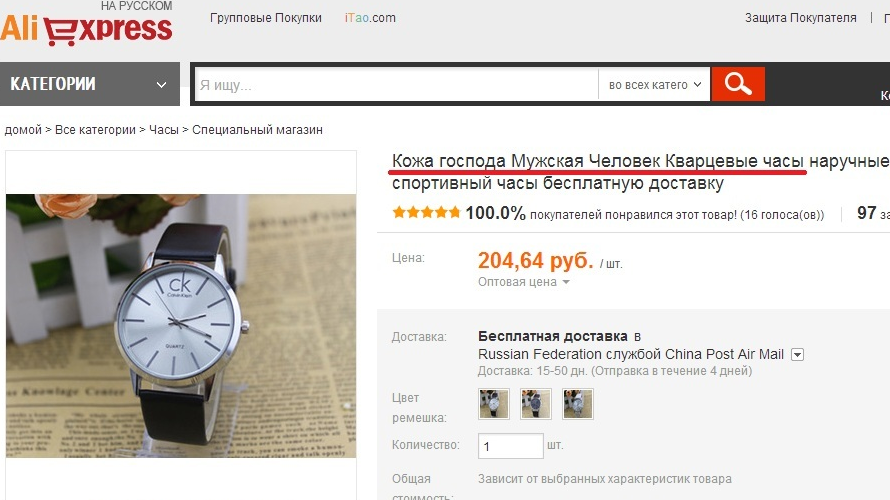Click the main watch product image

pos(181,326)
